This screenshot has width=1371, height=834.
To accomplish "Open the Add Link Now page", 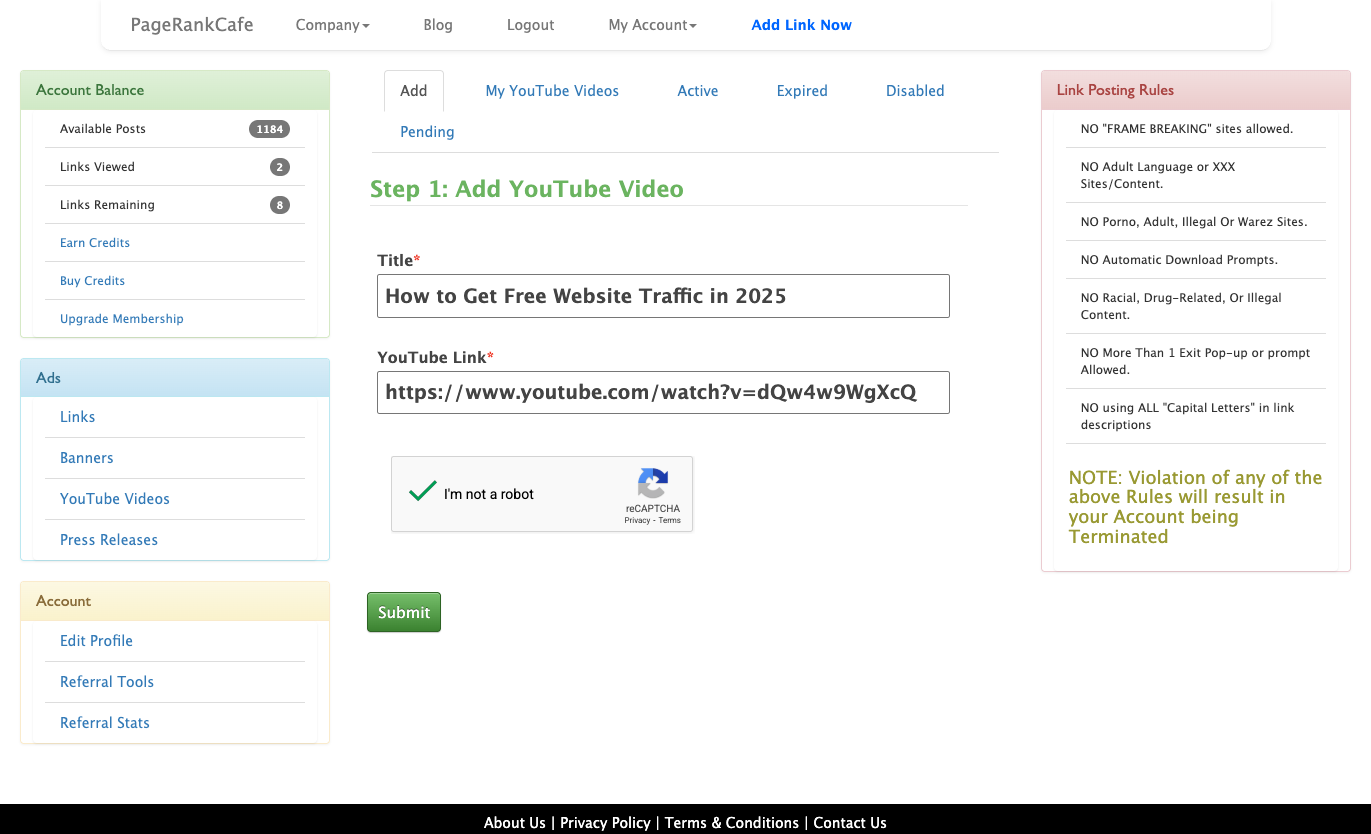I will pos(801,24).
